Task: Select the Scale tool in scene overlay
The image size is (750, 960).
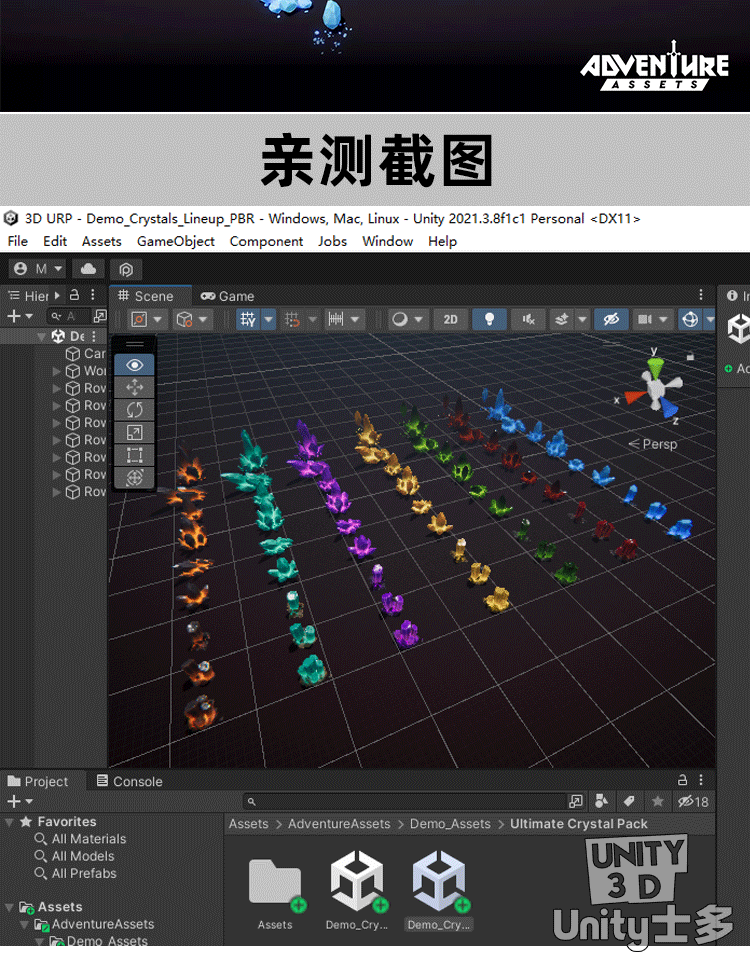Action: pyautogui.click(x=134, y=433)
